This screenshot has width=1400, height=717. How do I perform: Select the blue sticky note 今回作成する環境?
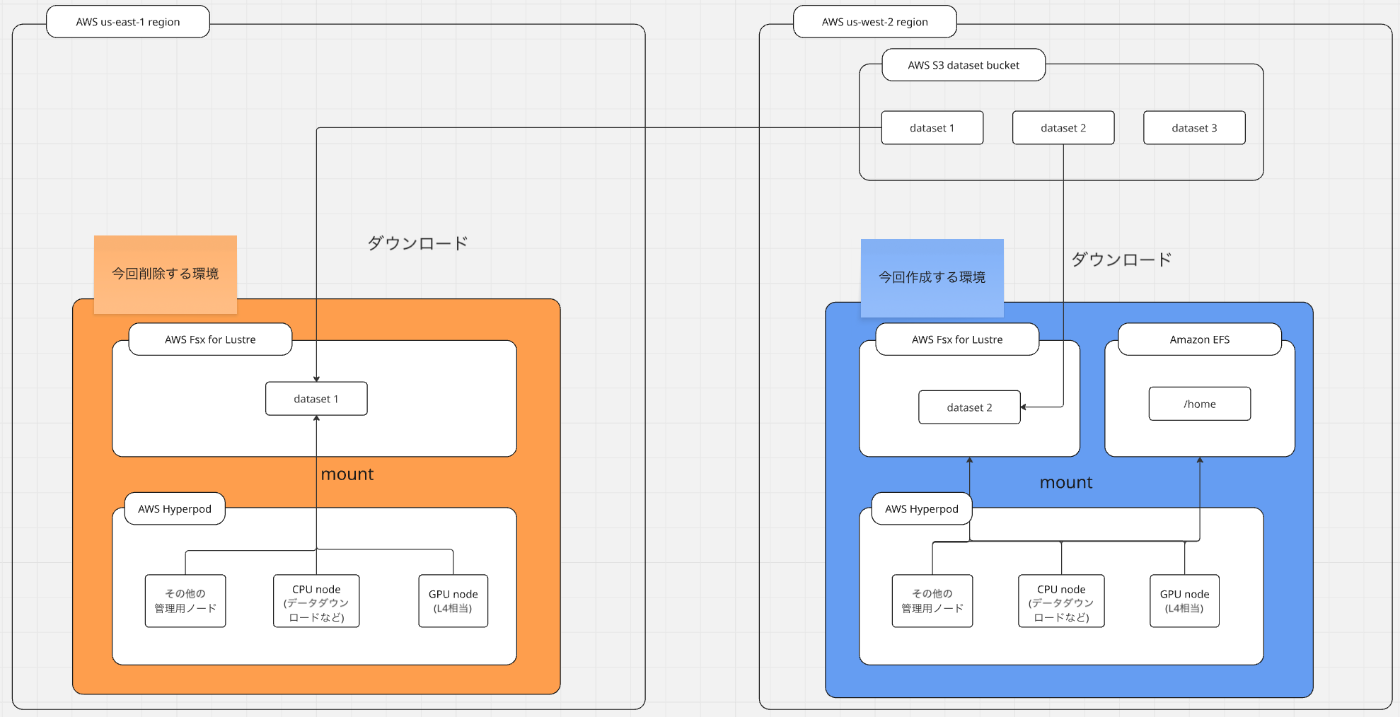[932, 278]
